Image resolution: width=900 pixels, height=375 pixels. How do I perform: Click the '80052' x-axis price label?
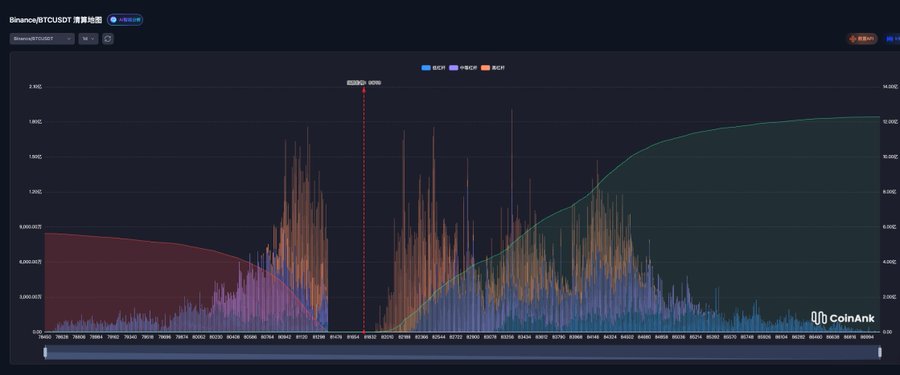point(199,338)
